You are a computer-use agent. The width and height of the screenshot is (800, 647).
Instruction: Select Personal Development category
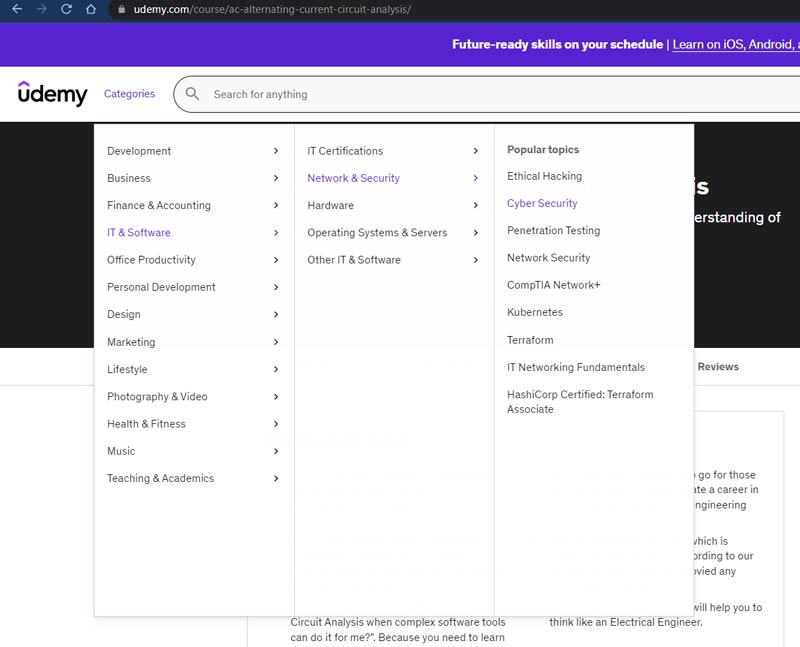point(161,287)
